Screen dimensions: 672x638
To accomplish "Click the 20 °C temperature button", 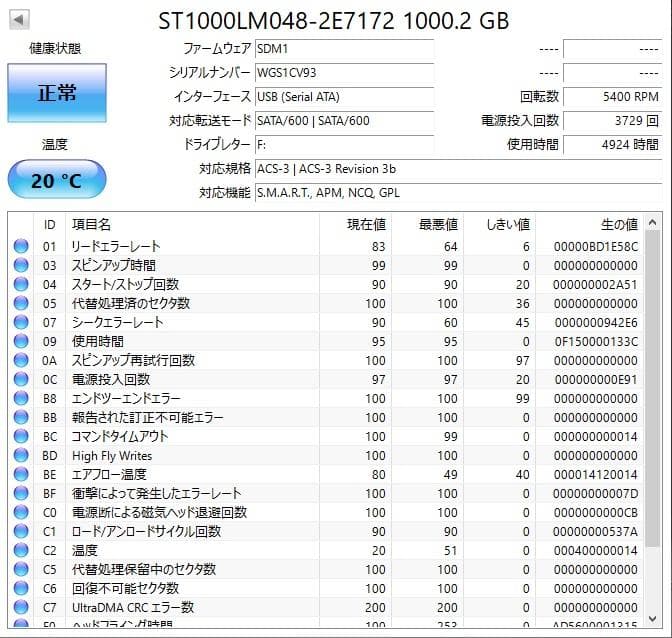I will click(57, 180).
